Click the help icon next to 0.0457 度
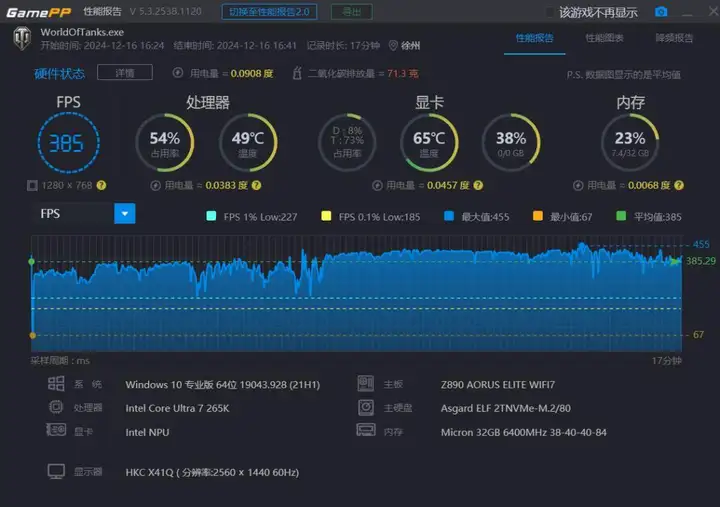 coord(478,186)
